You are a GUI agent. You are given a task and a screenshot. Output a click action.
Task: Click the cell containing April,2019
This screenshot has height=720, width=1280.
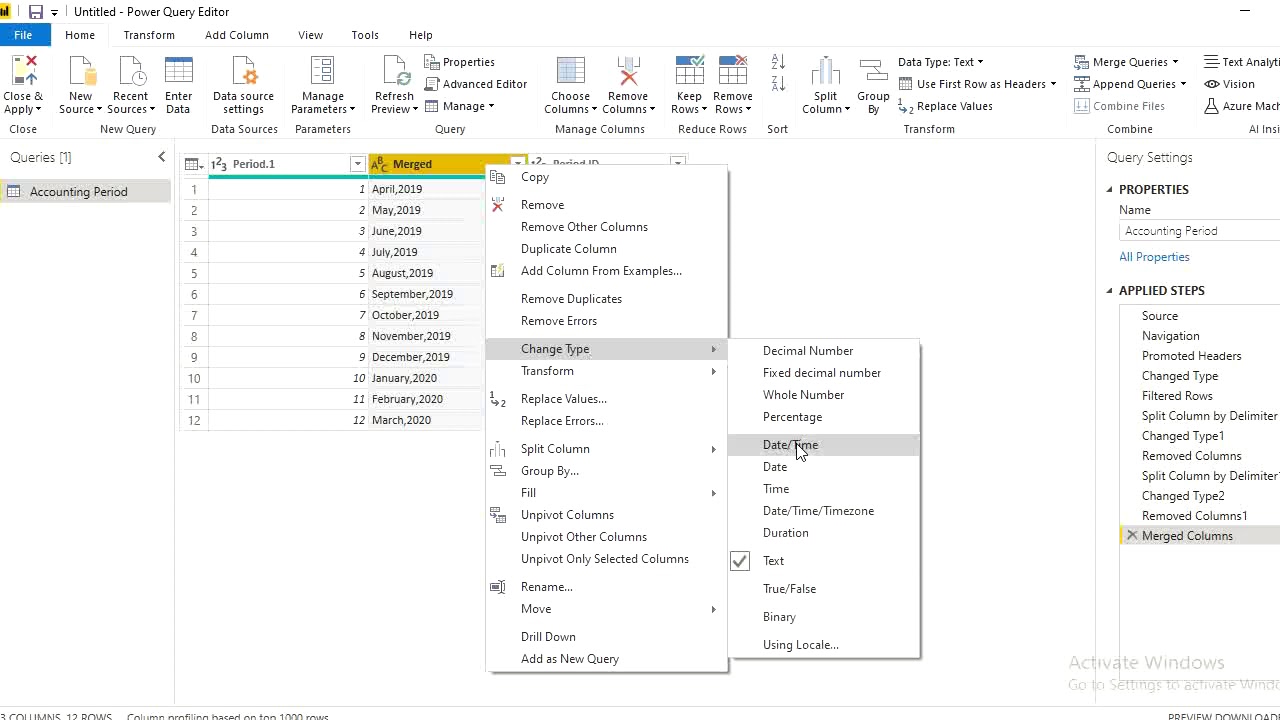pos(427,189)
